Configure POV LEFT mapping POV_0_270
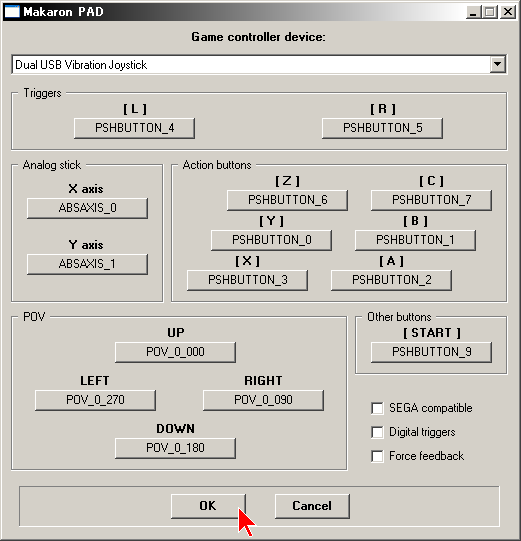The width and height of the screenshot is (521, 541). [95, 400]
